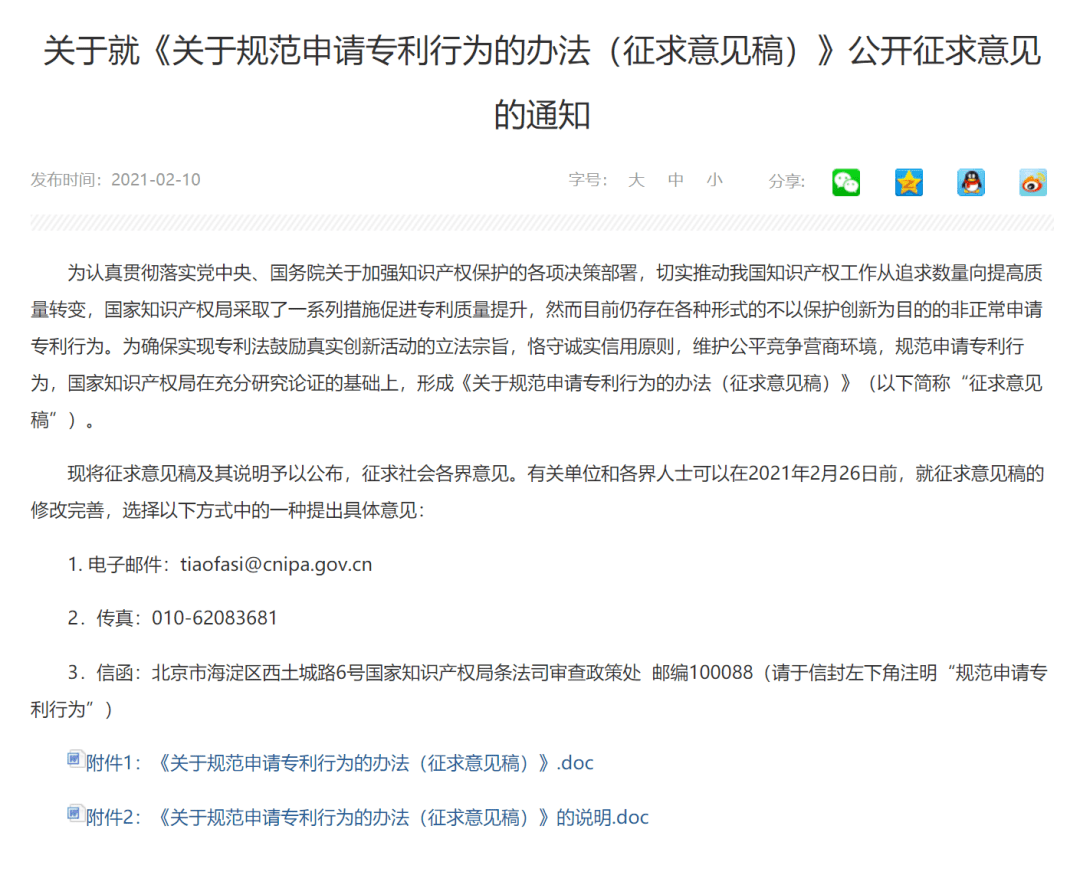The height and width of the screenshot is (885, 1080).
Task: Open attachment 附件1 征求意见稿.doc
Action: click(340, 763)
